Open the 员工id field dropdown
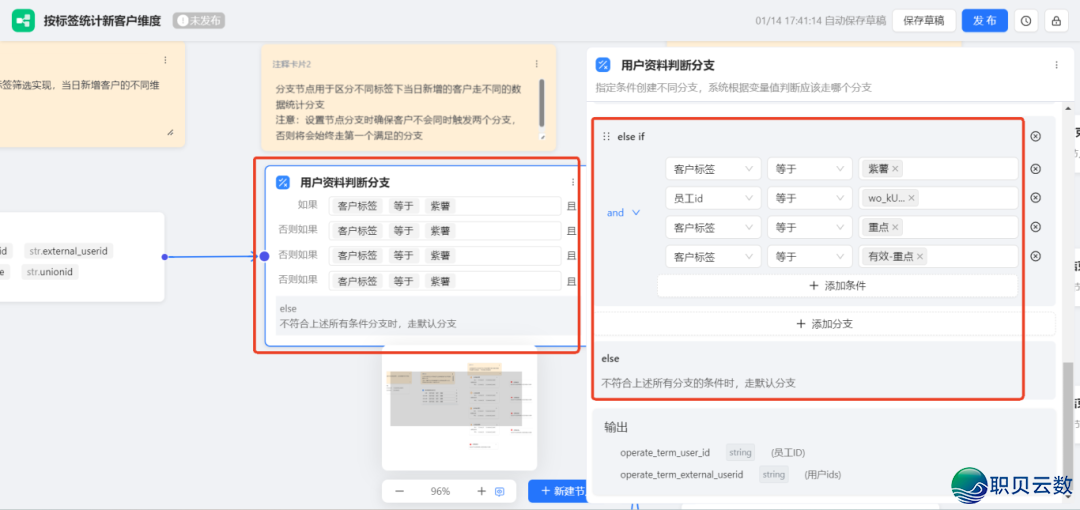 click(712, 198)
